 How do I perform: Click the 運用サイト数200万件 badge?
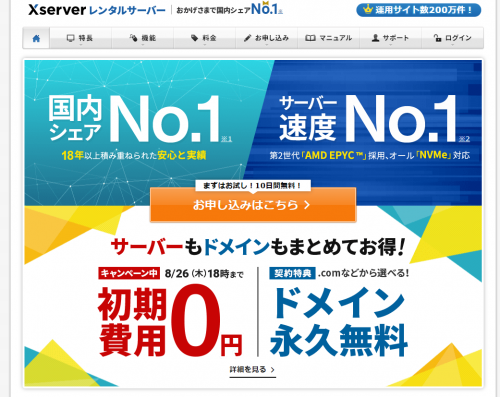[419, 10]
